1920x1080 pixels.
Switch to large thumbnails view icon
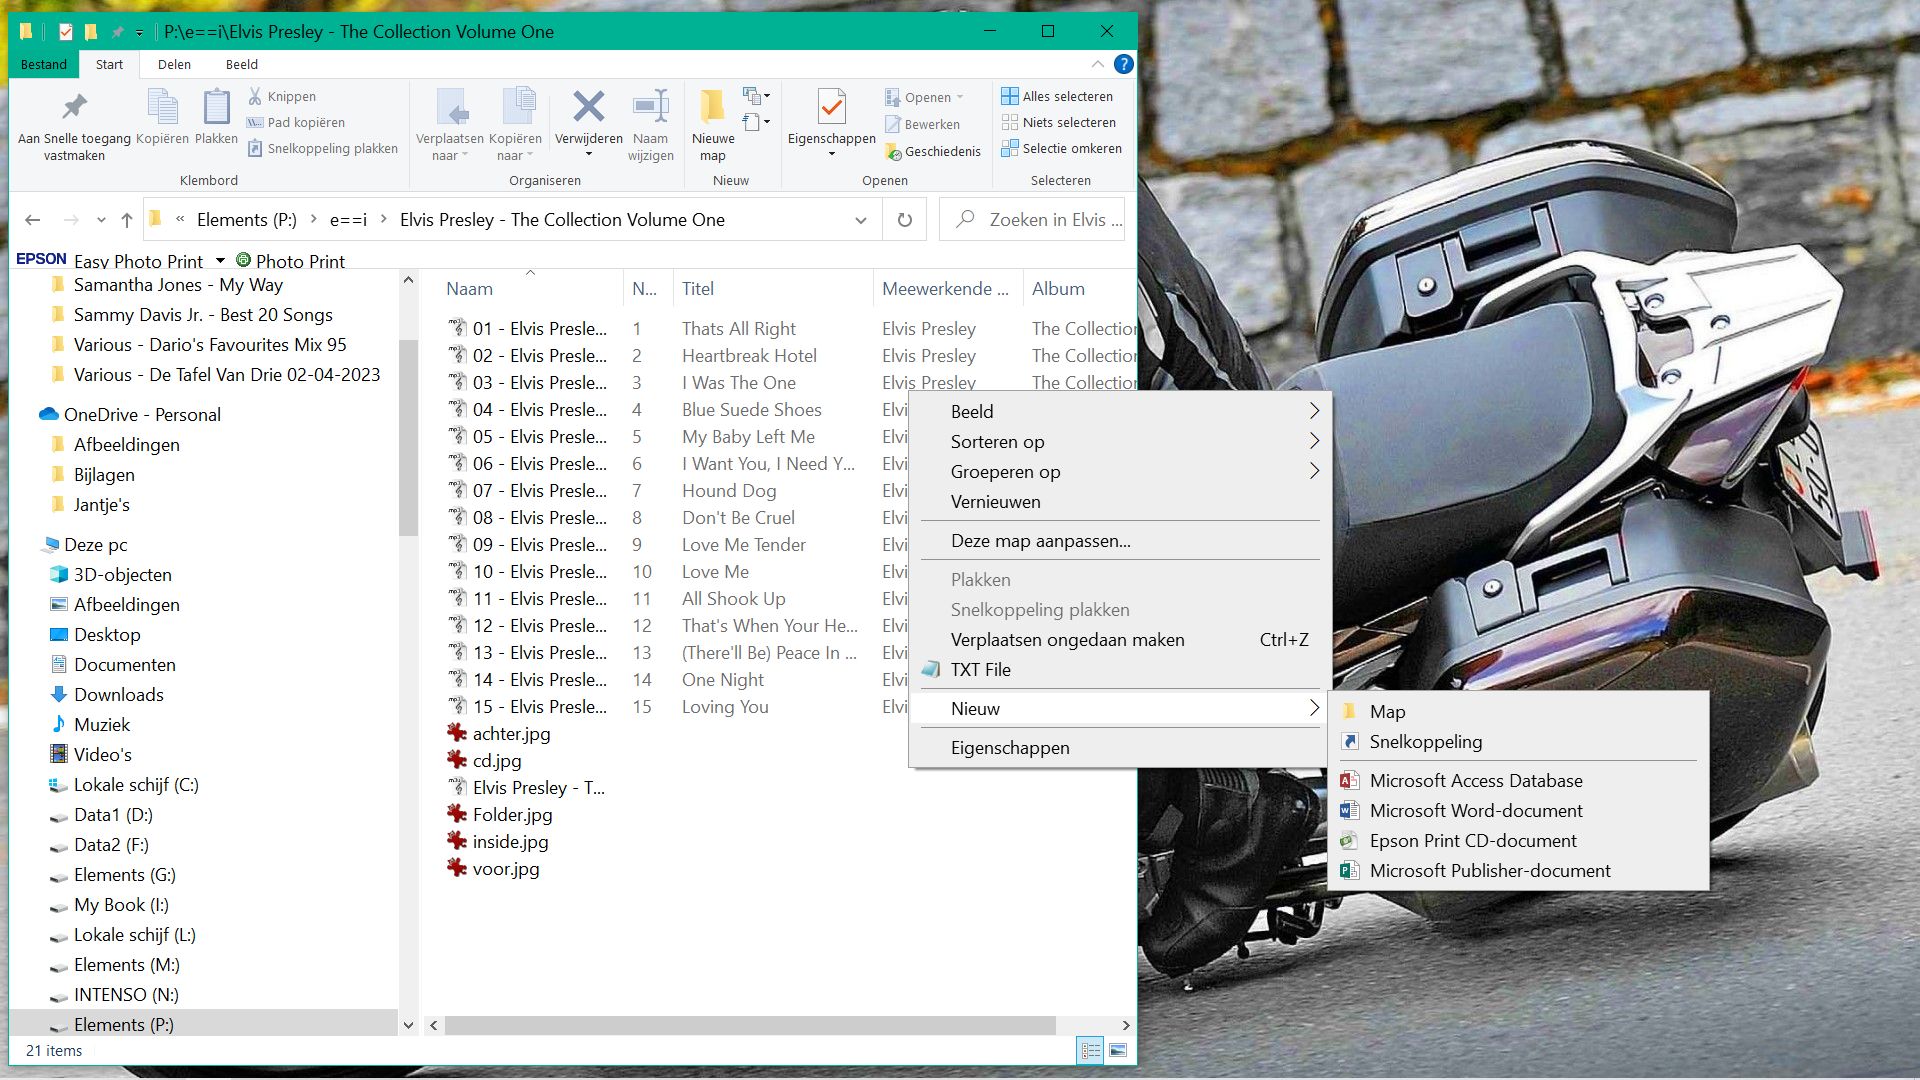point(1118,1050)
